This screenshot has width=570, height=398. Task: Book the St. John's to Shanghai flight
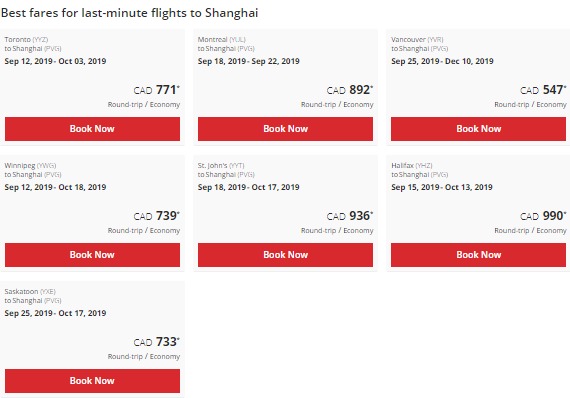[285, 255]
